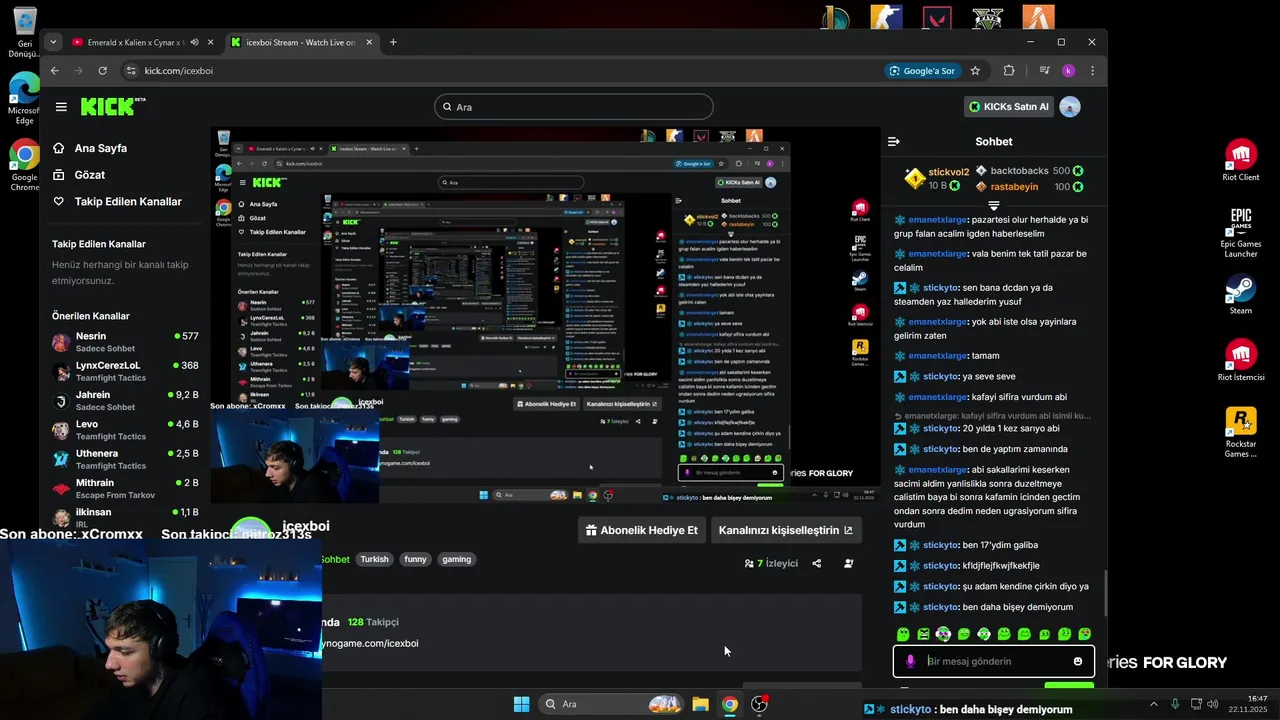Open Windows Start menu

click(x=521, y=704)
